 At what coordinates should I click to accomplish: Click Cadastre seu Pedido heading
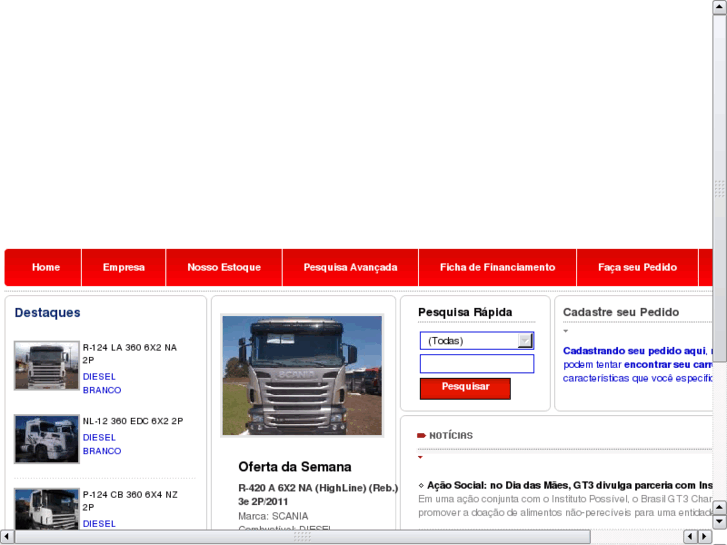click(621, 312)
